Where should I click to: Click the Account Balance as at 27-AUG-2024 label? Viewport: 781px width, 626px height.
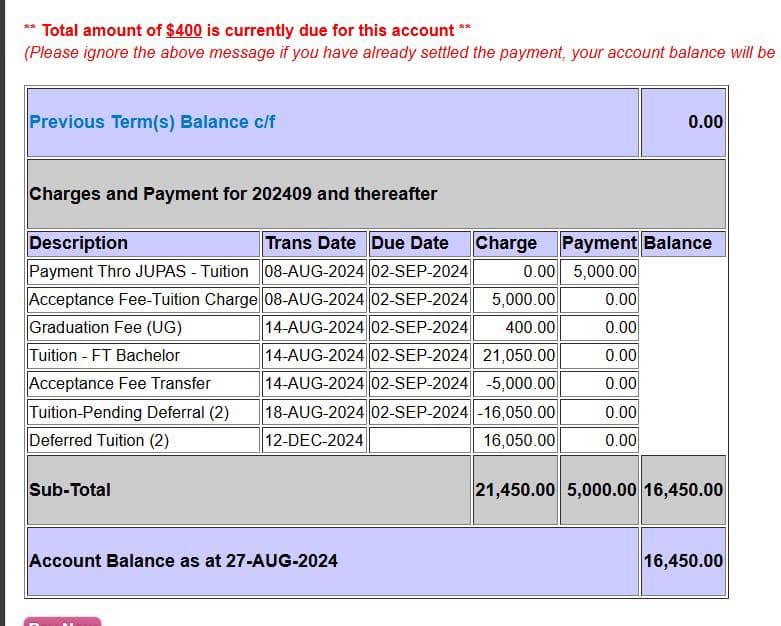coord(183,561)
